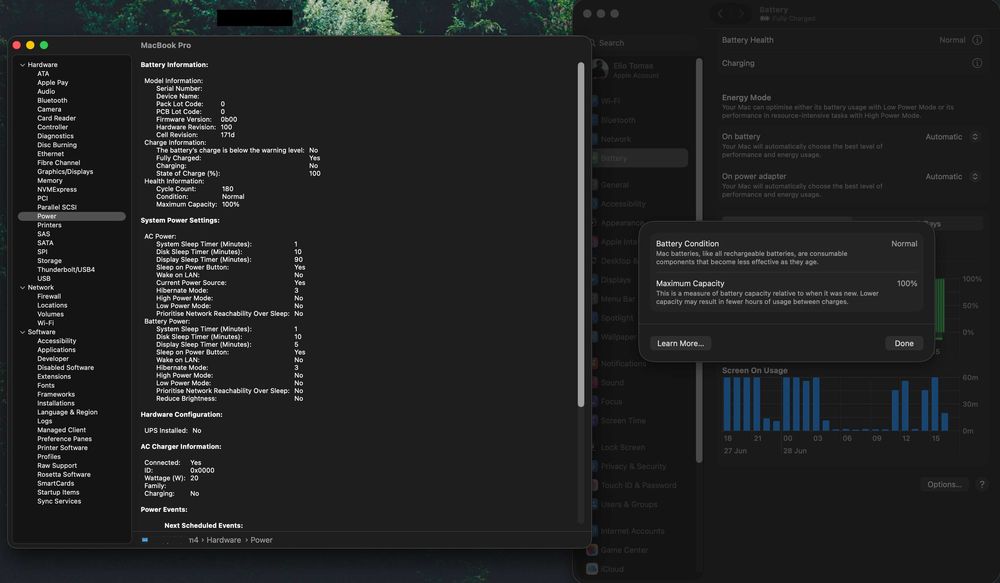The width and height of the screenshot is (1000, 583).
Task: Click back arrow in System Settings toolbar
Action: point(721,13)
